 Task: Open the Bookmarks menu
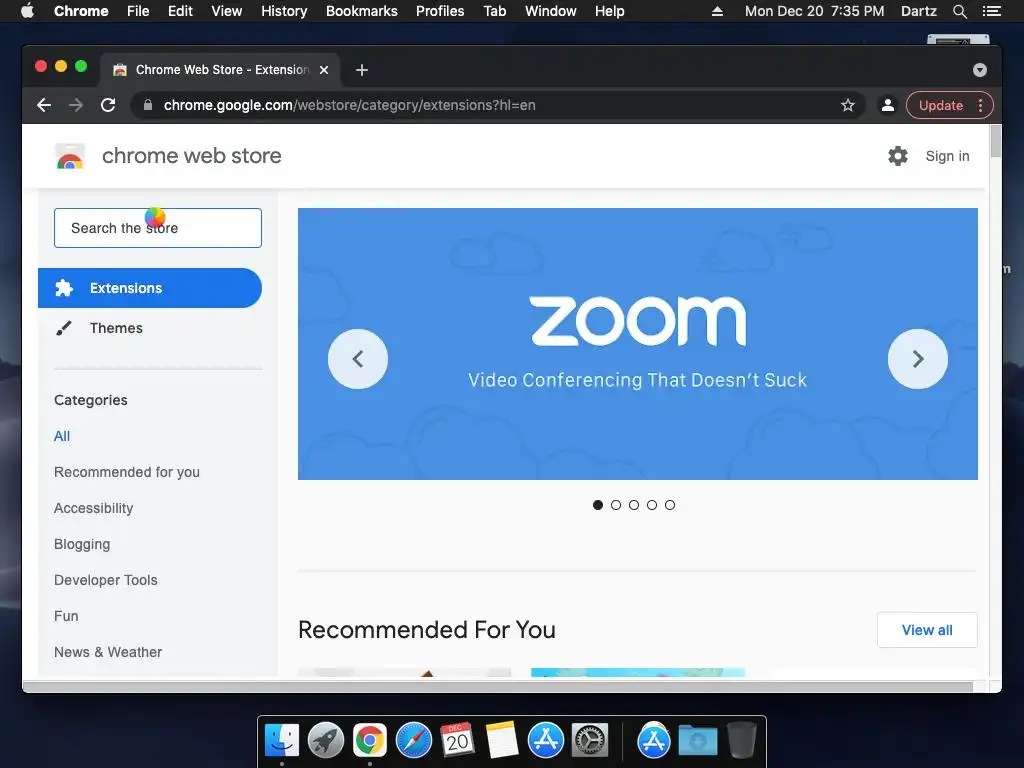pyautogui.click(x=362, y=11)
